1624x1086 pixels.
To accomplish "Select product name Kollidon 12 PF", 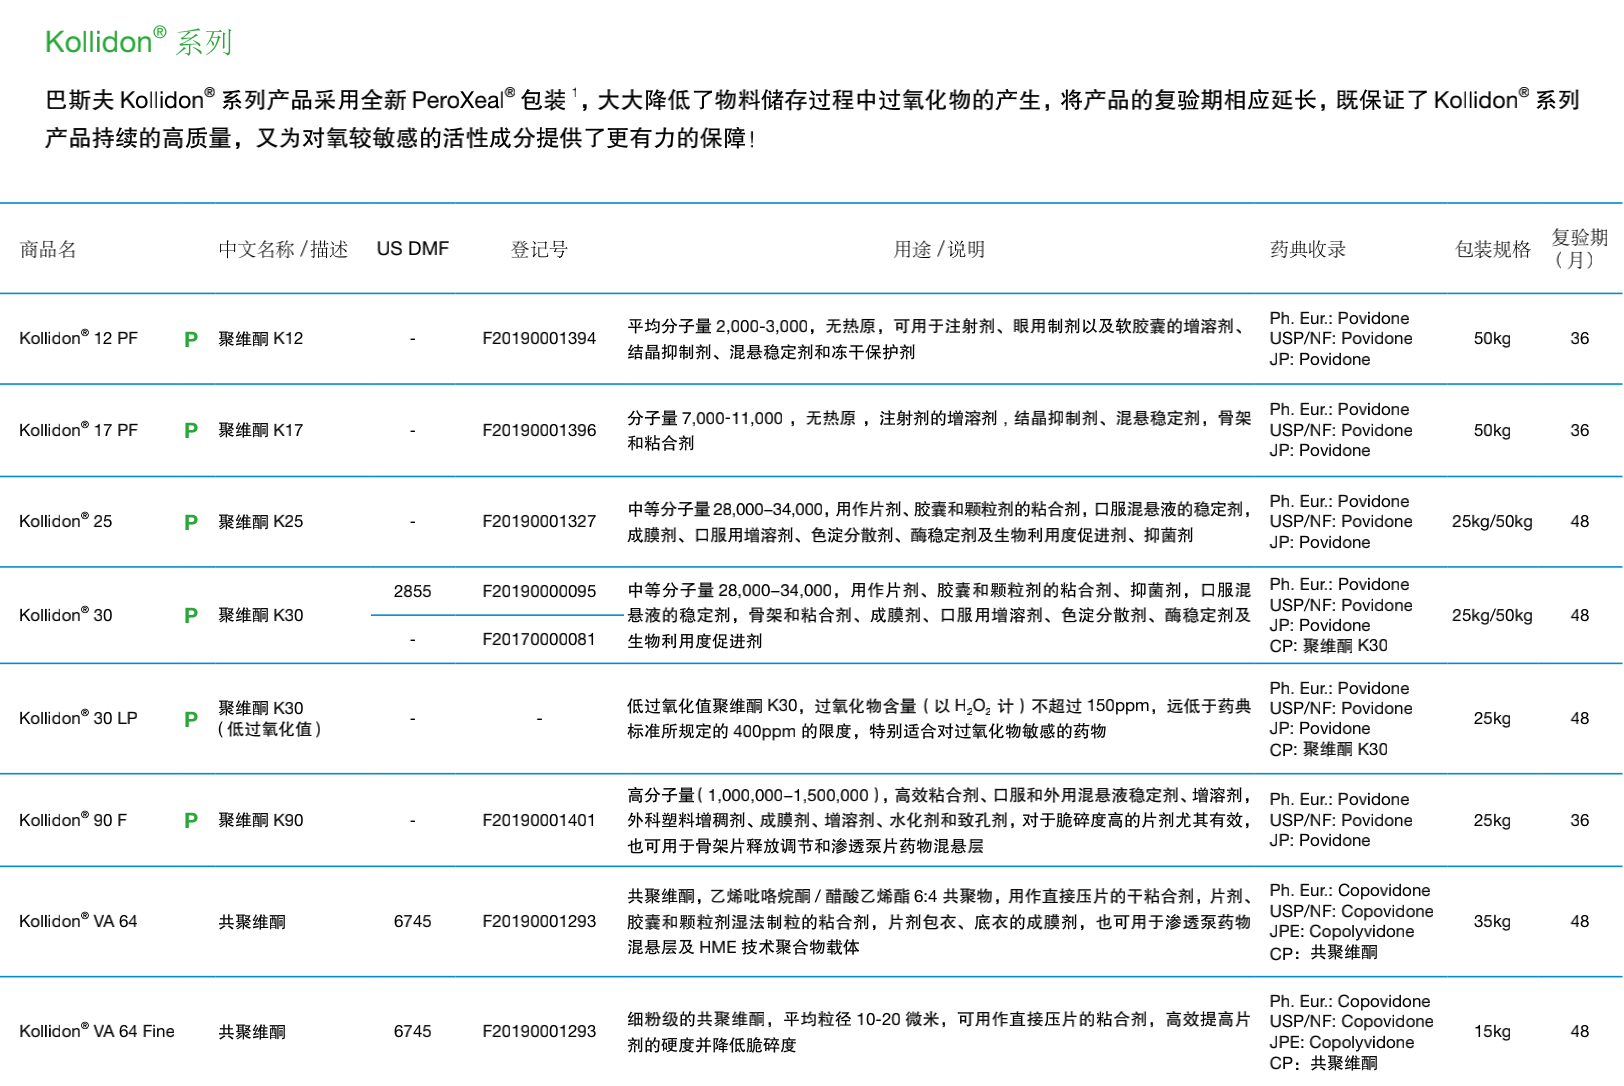I will (79, 338).
